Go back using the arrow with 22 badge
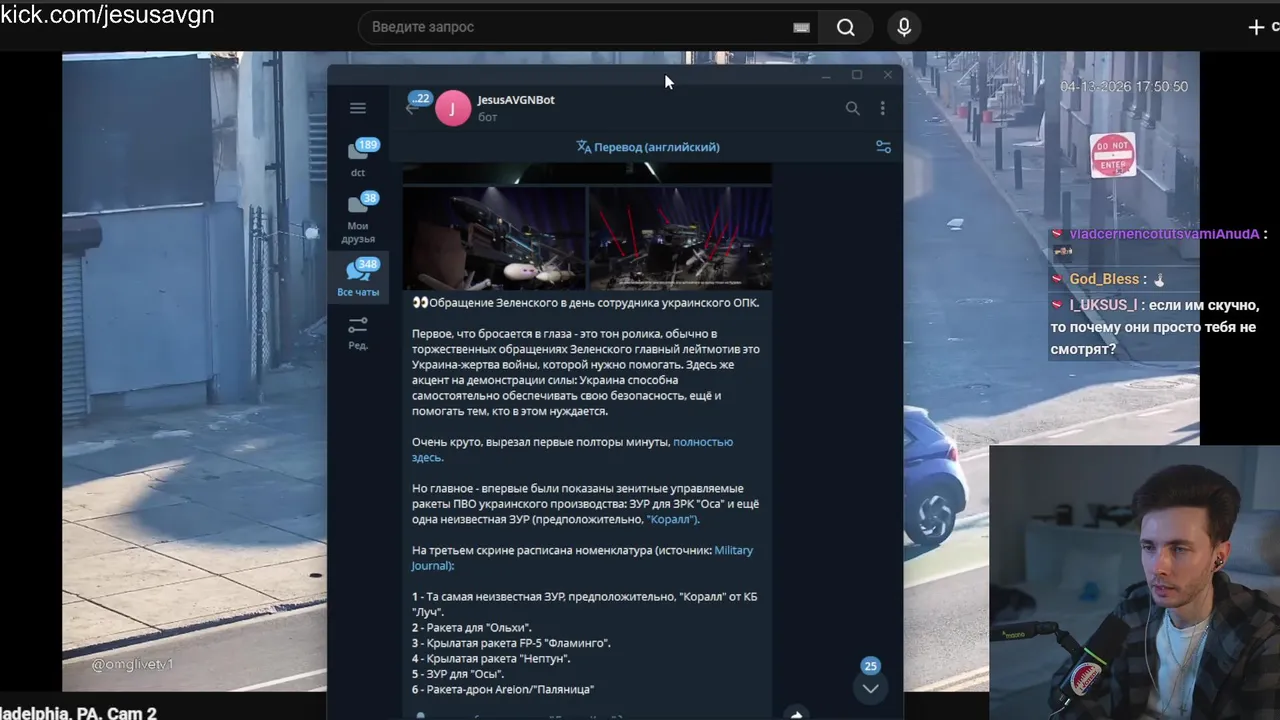1280x720 pixels. 412,108
